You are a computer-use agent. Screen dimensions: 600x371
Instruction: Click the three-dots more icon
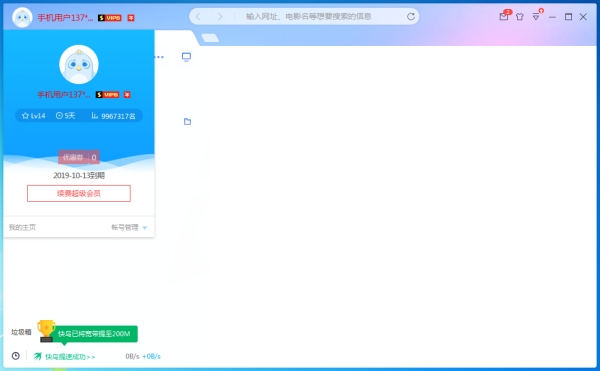coord(159,57)
